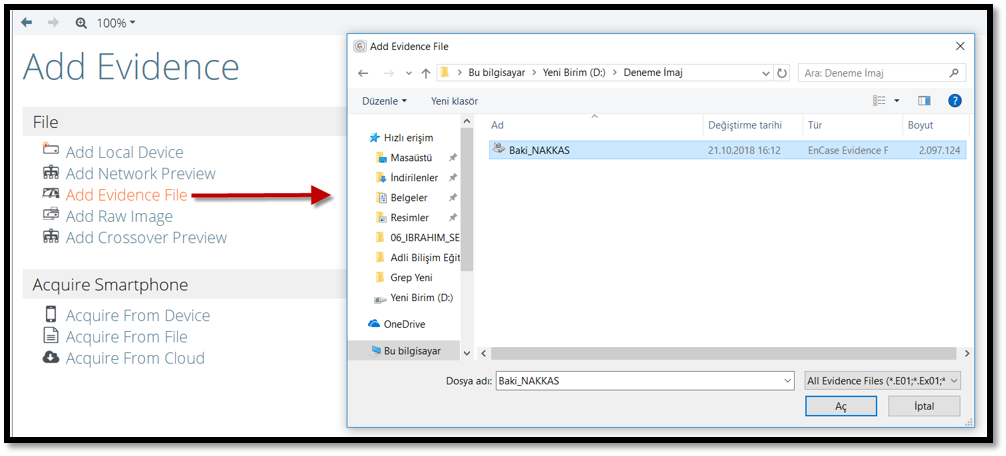This screenshot has height=456, width=1006.
Task: Open the 100% zoom level dropdown
Action: point(116,22)
